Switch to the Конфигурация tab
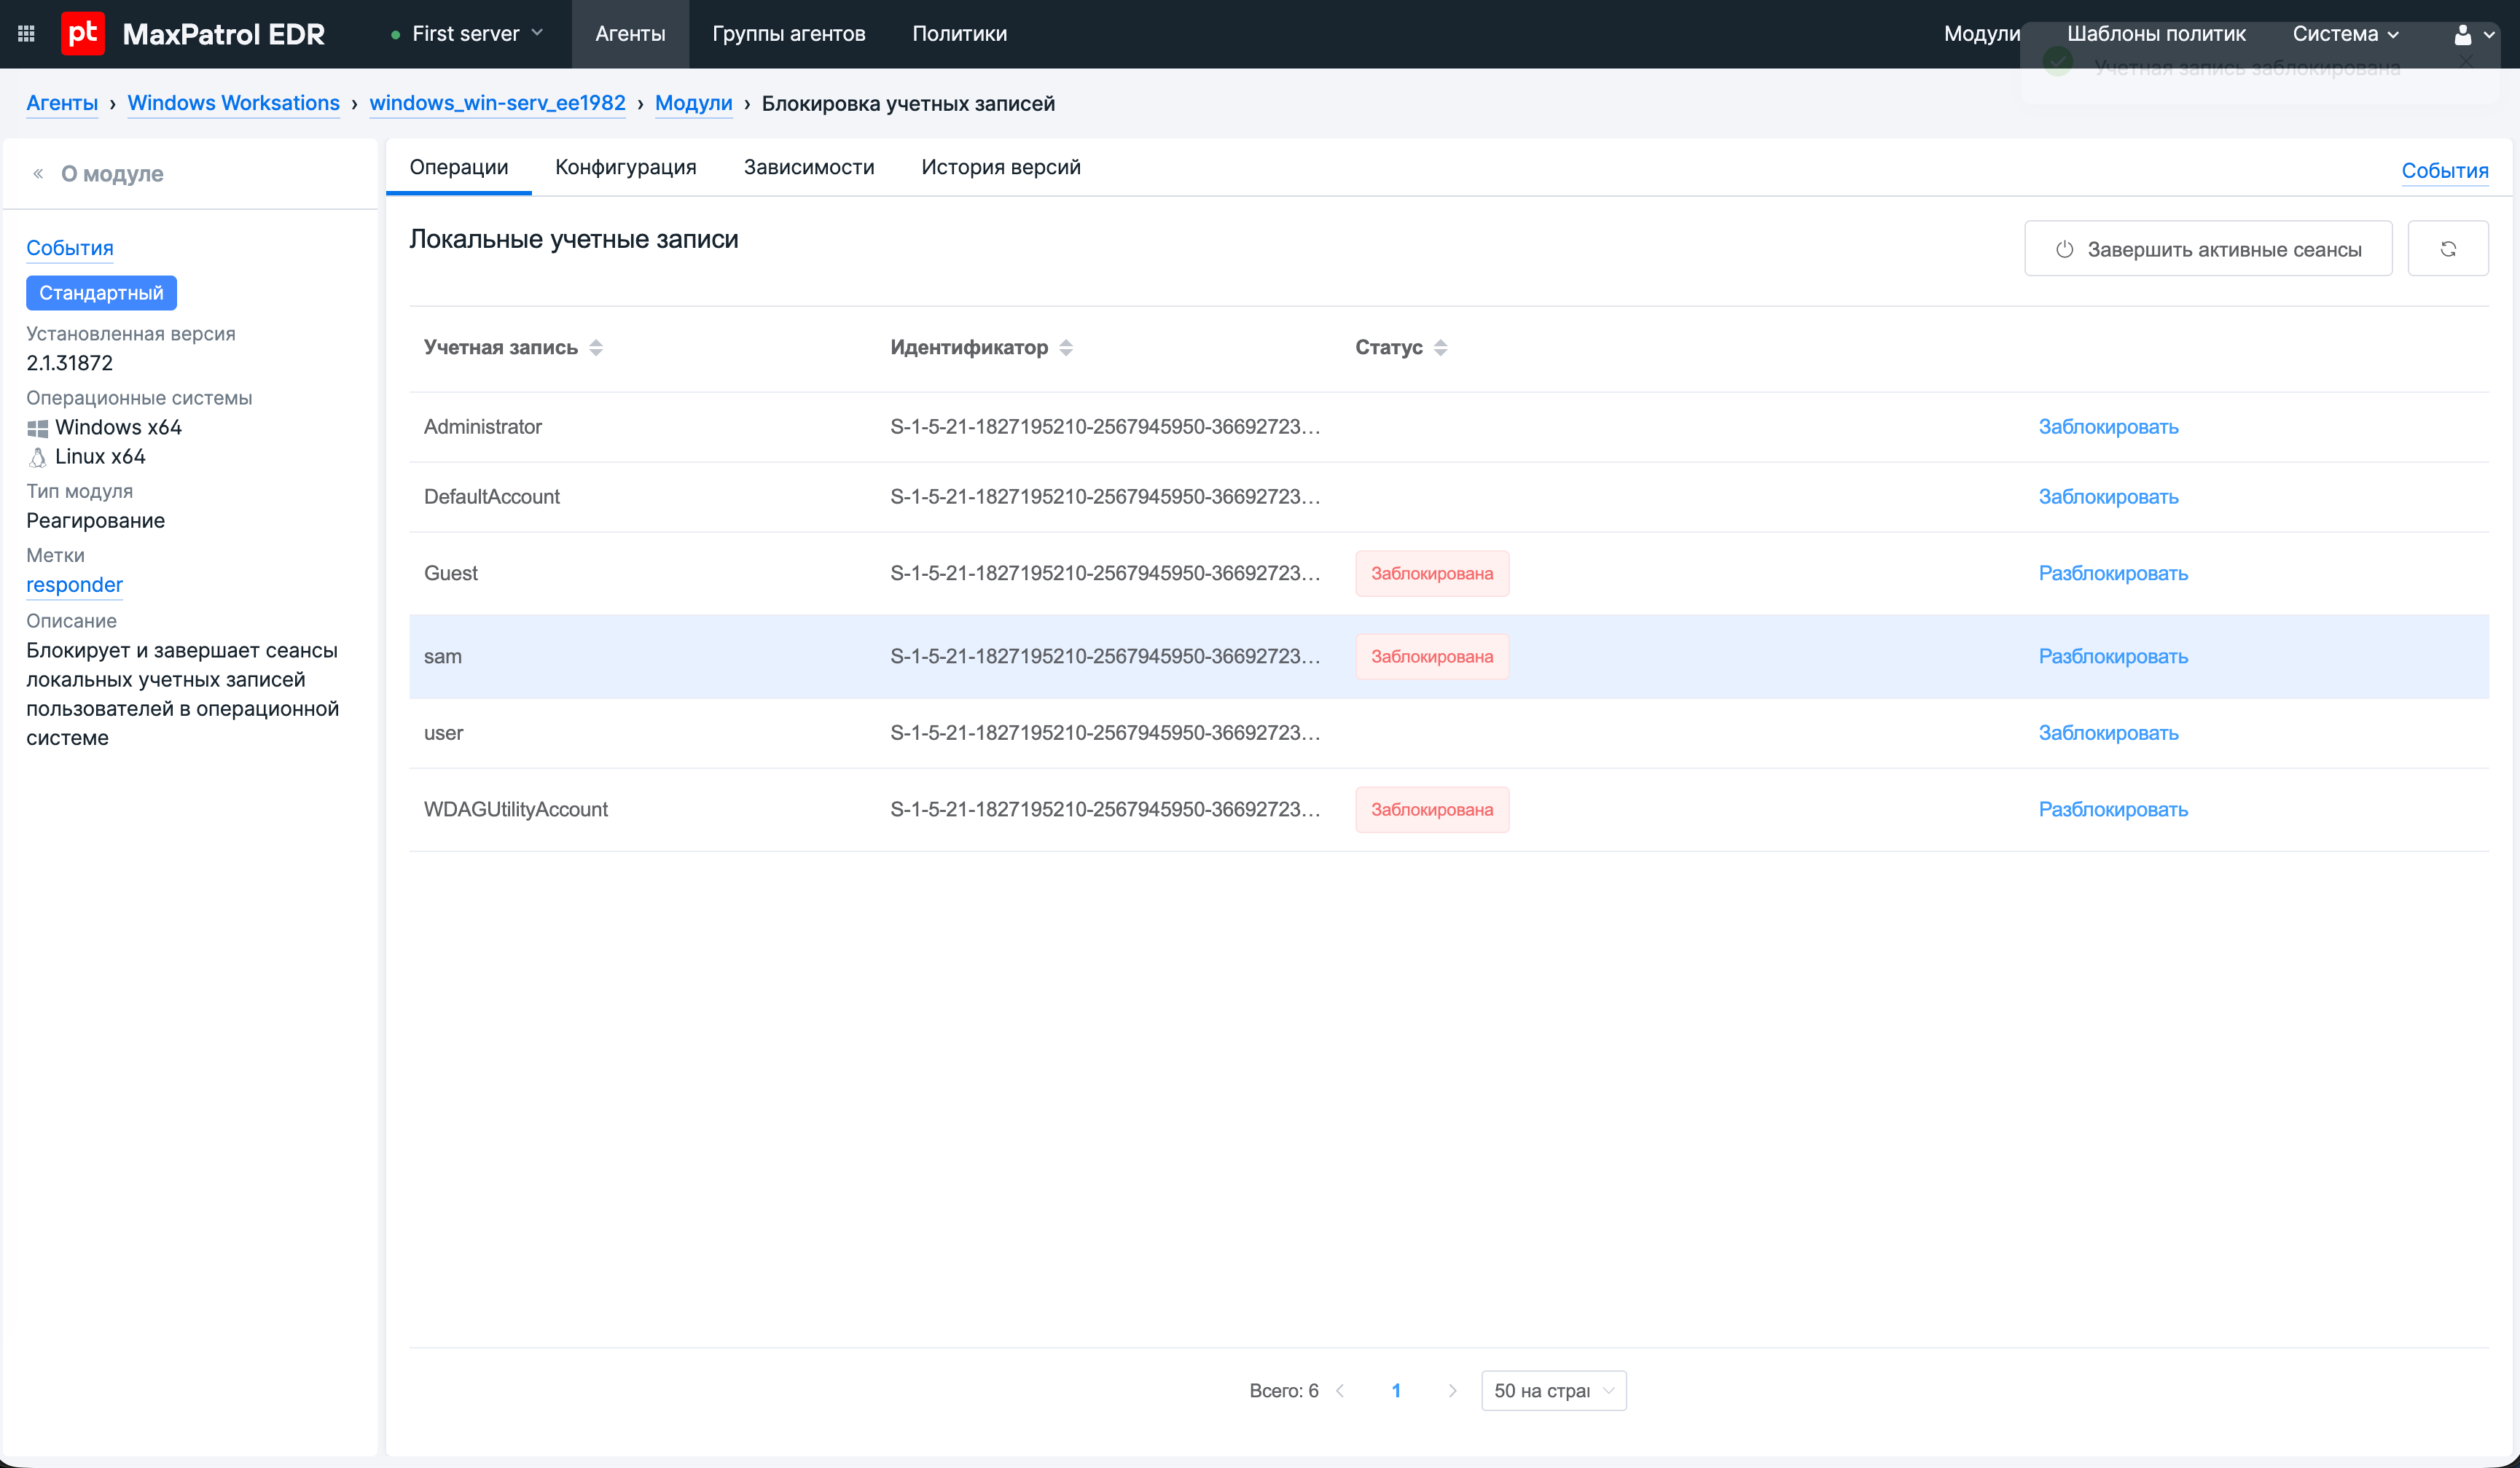The width and height of the screenshot is (2520, 1468). (626, 167)
